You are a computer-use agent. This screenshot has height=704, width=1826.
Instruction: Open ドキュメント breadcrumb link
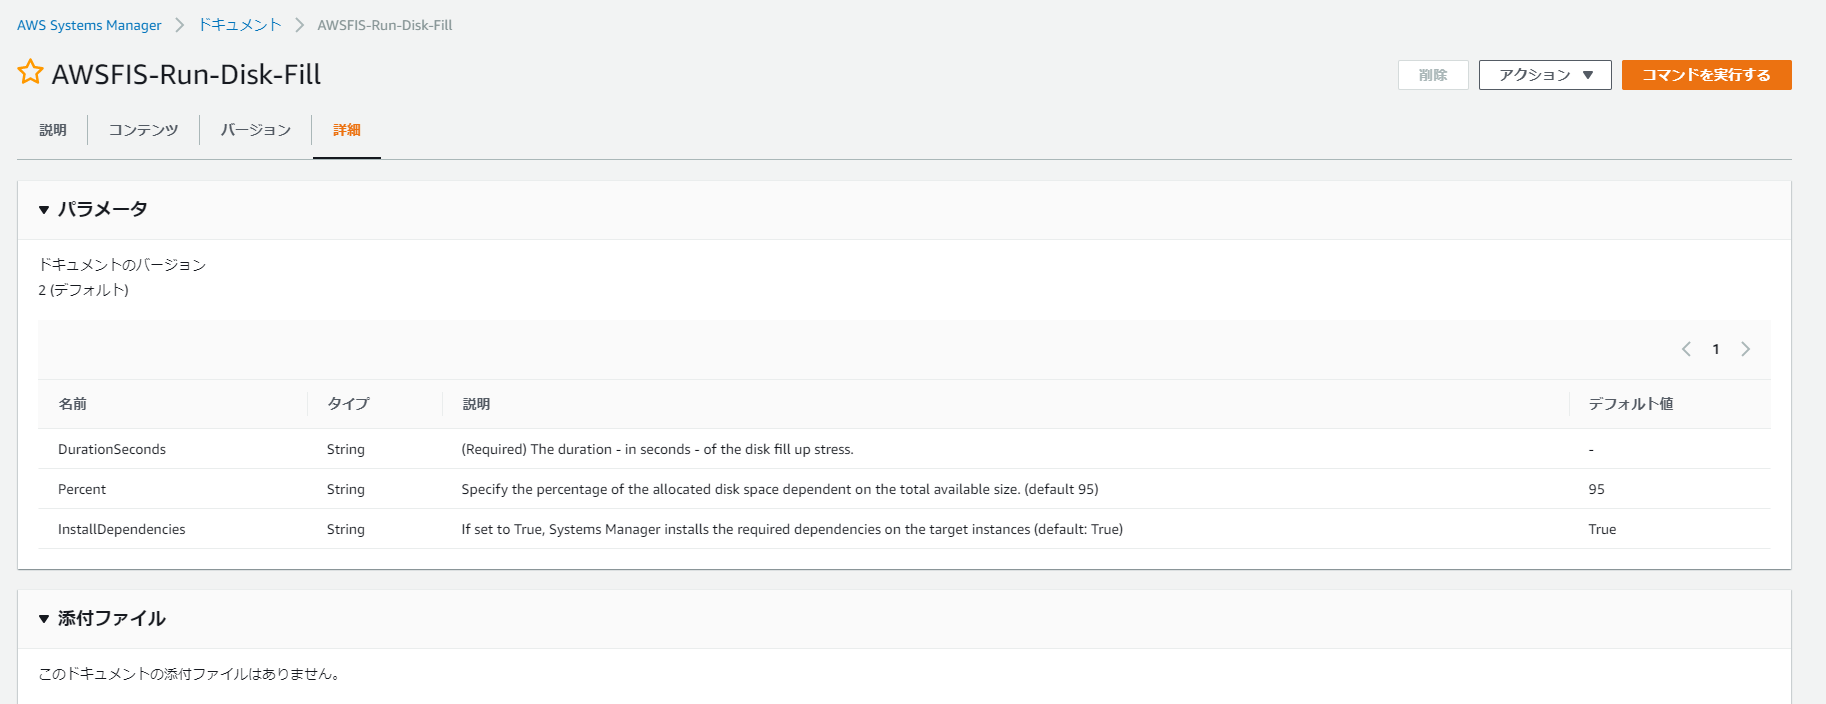[240, 25]
